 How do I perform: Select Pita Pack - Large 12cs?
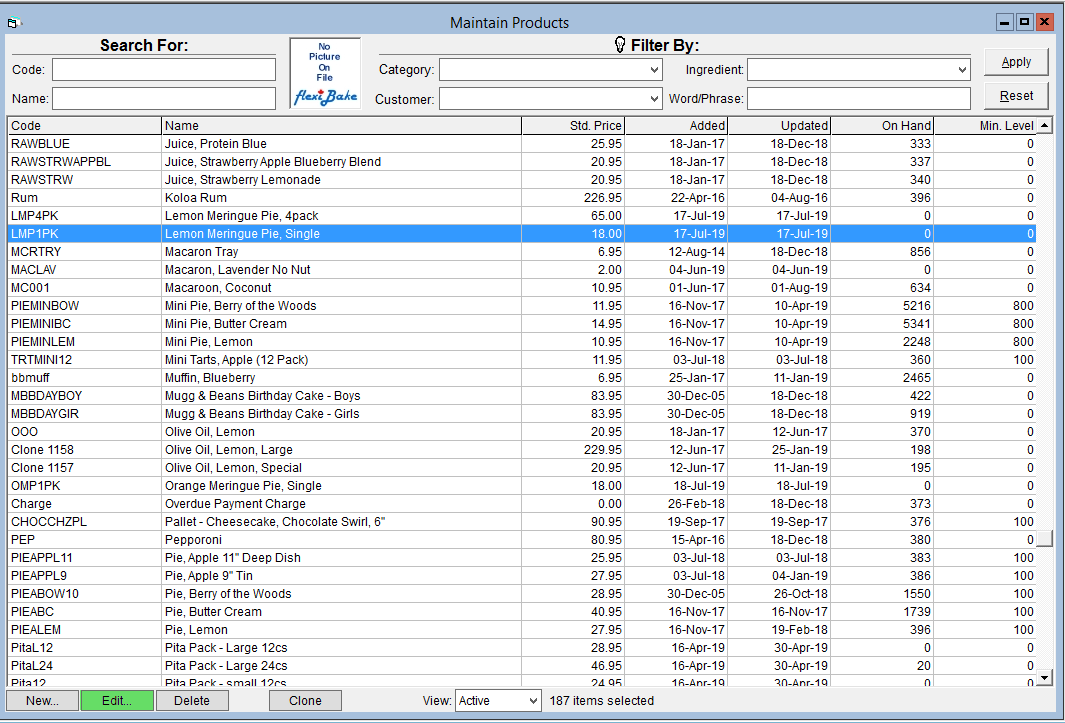click(x=522, y=648)
